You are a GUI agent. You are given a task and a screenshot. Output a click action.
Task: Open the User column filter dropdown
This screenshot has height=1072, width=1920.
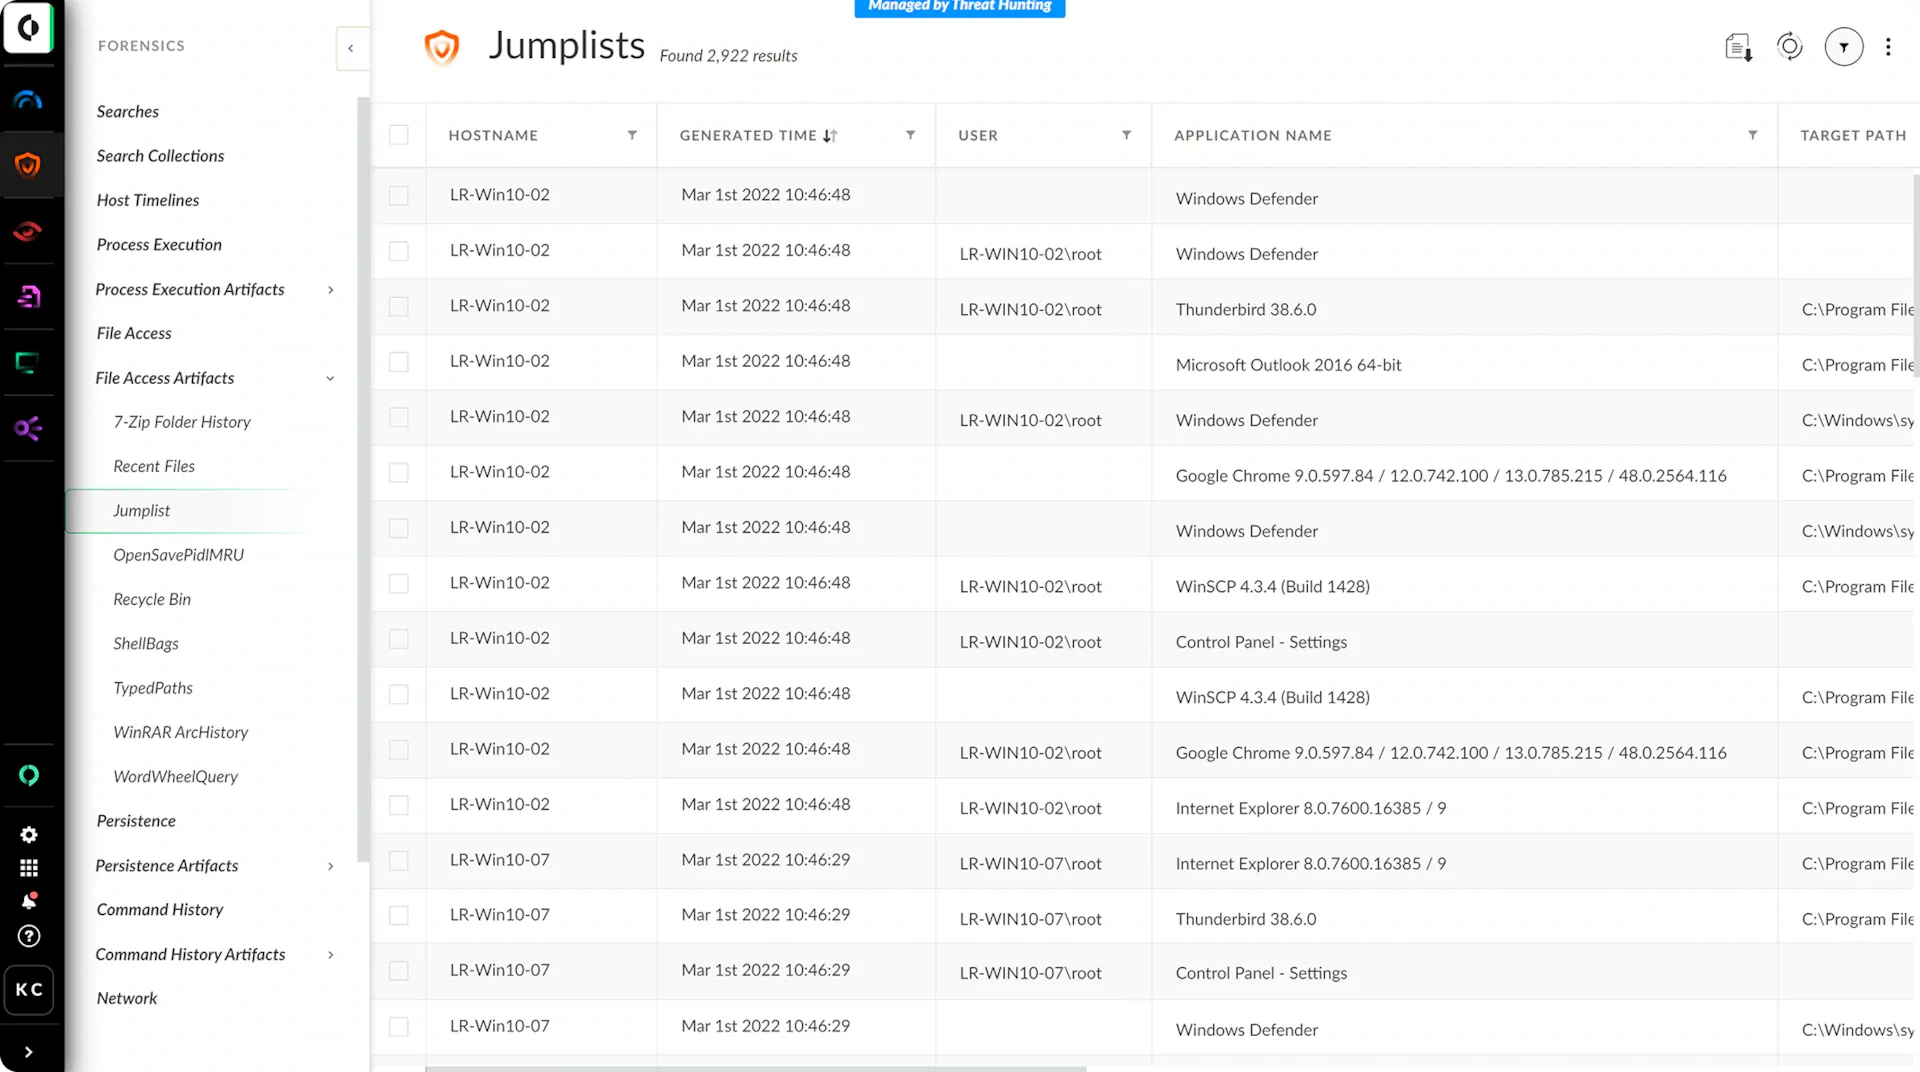[1126, 135]
